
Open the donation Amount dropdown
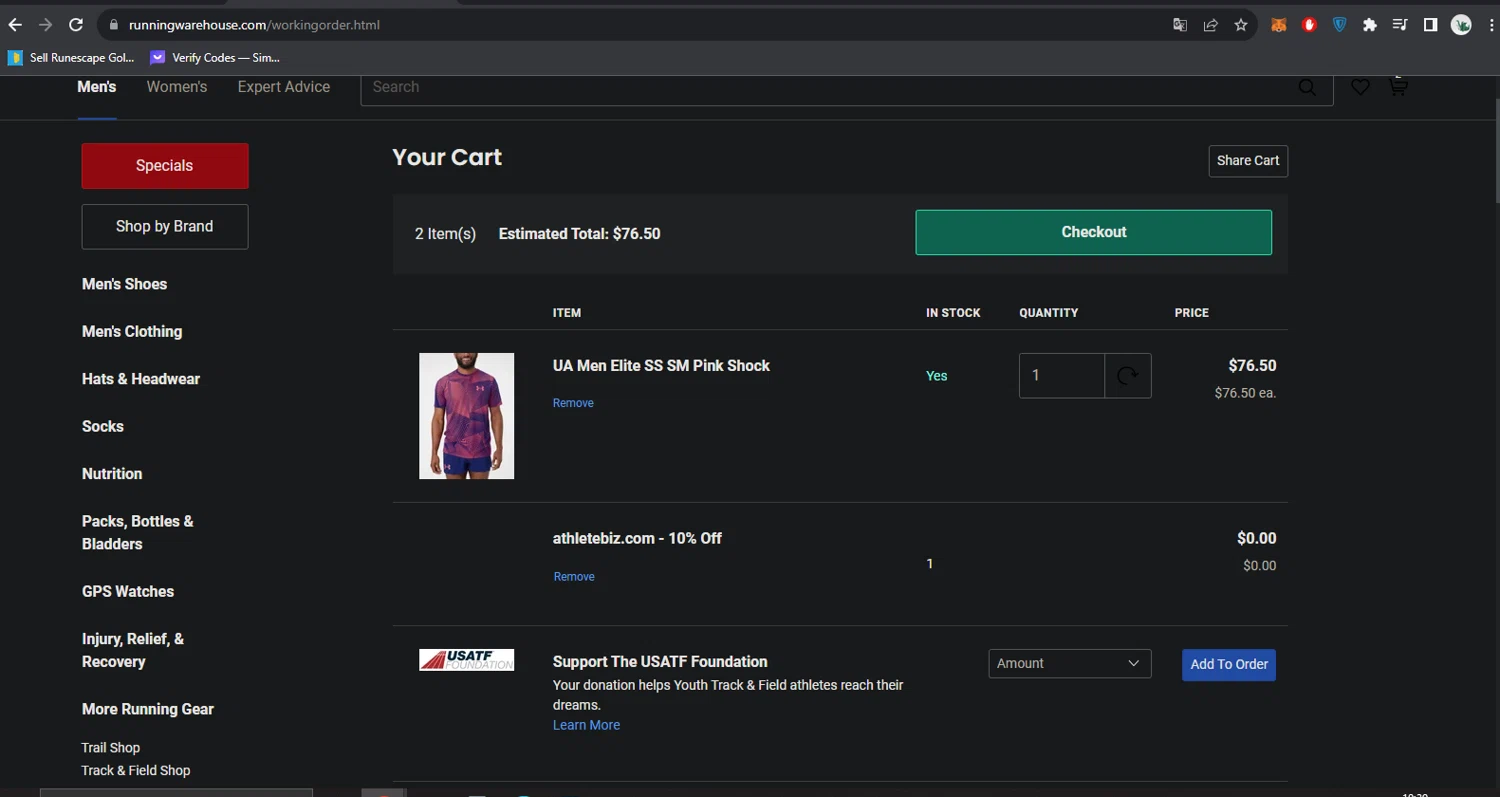tap(1070, 664)
